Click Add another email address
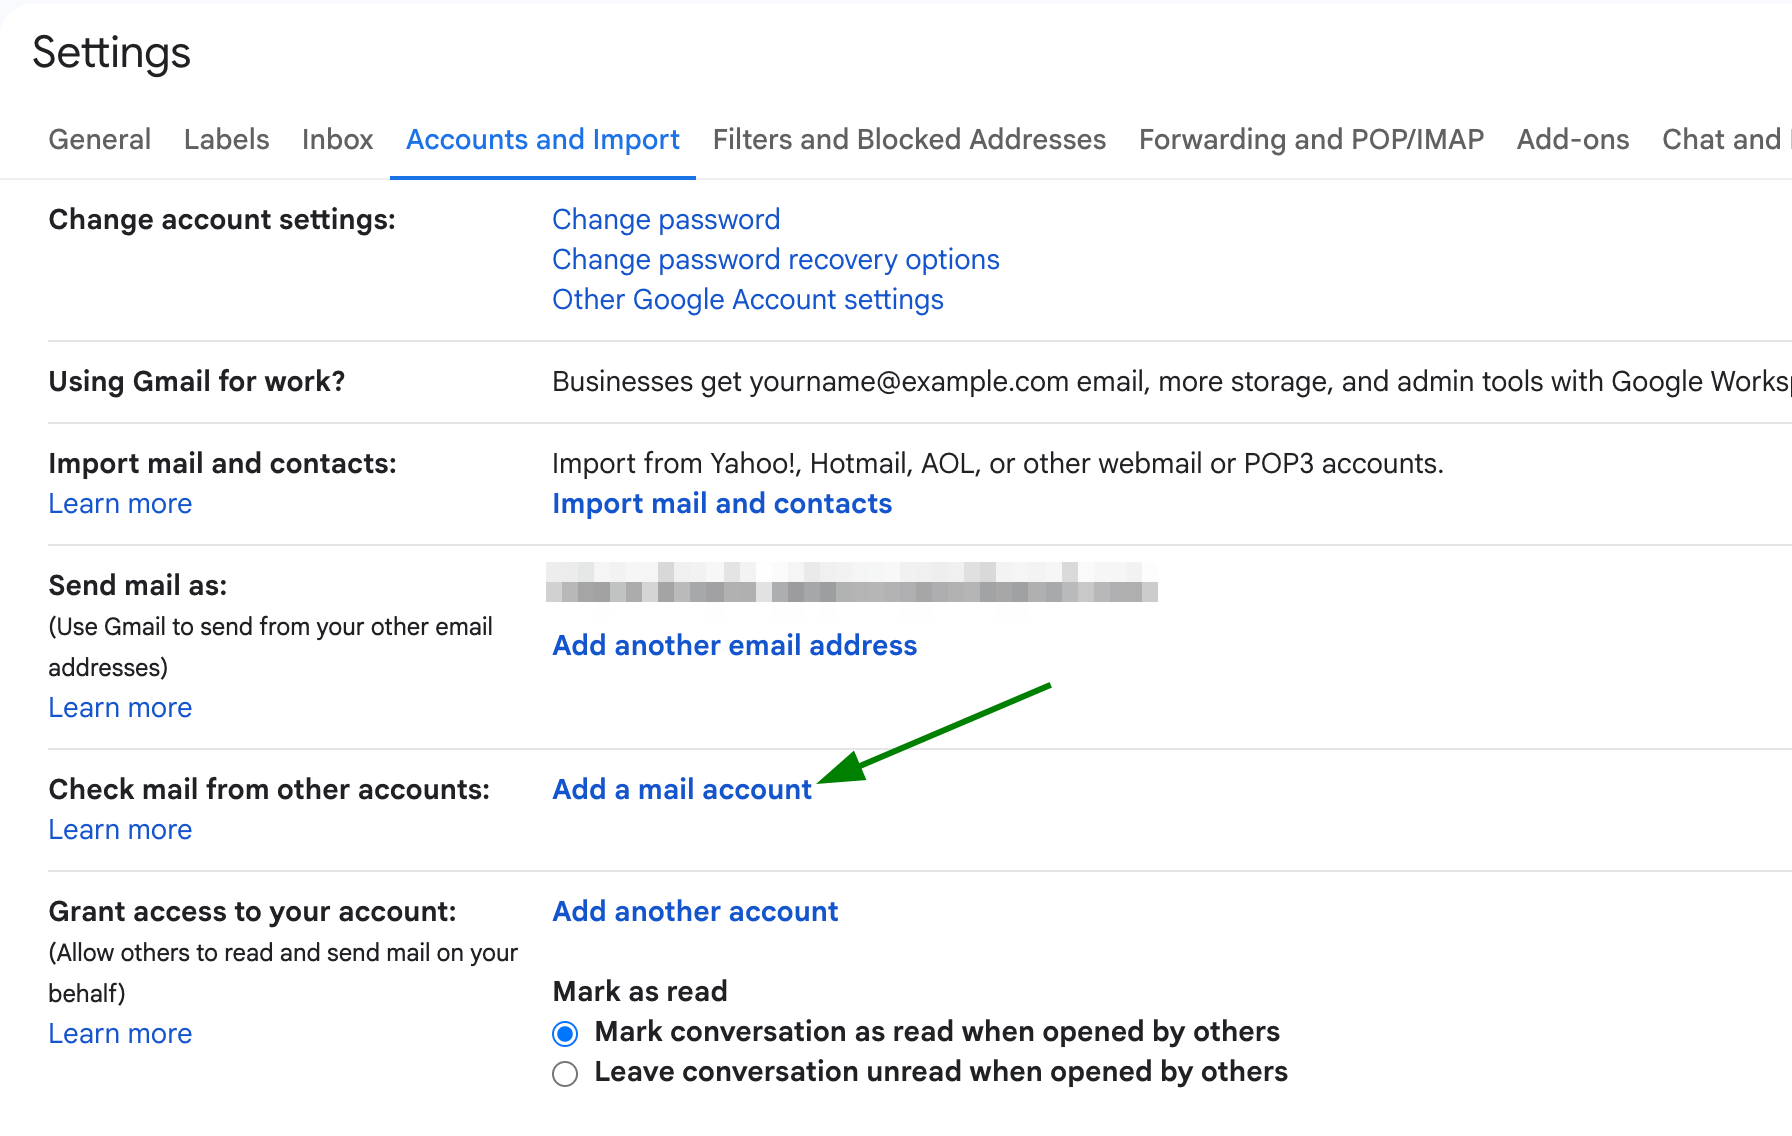 pyautogui.click(x=734, y=646)
